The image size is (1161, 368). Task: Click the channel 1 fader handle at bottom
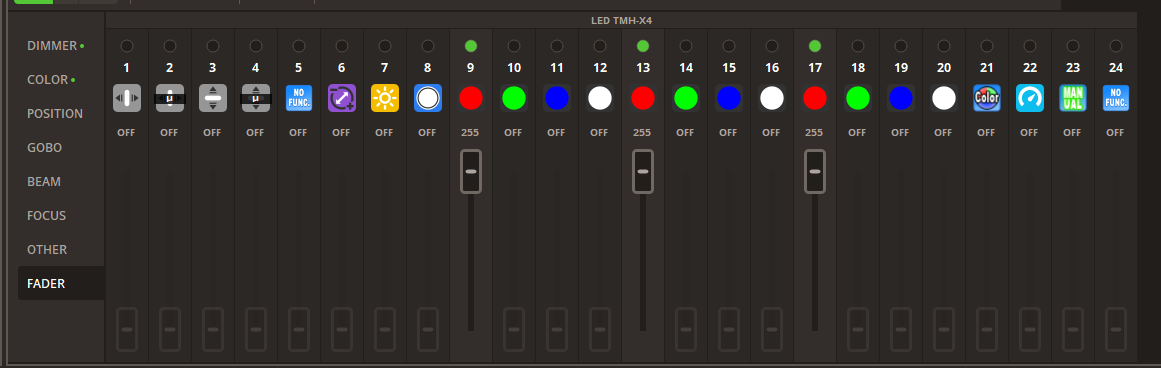[127, 329]
